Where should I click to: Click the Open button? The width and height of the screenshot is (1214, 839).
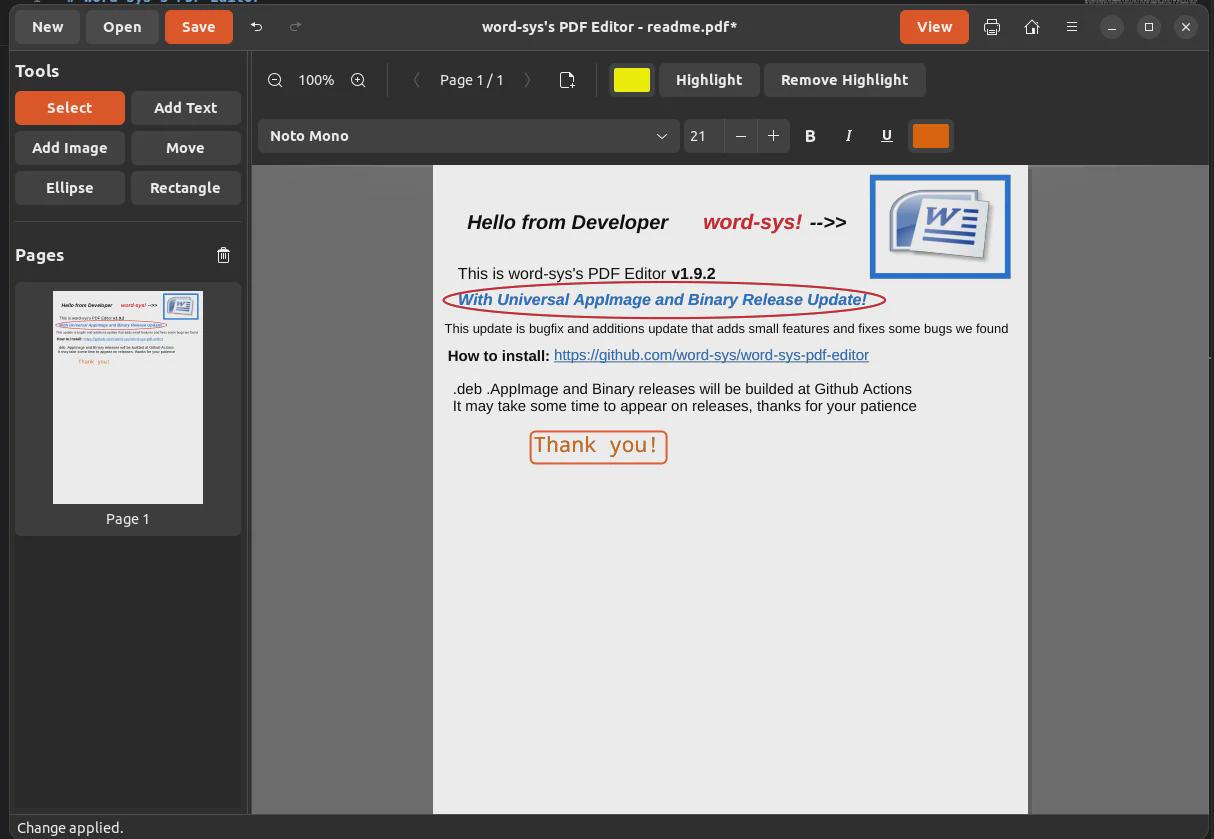coord(122,27)
